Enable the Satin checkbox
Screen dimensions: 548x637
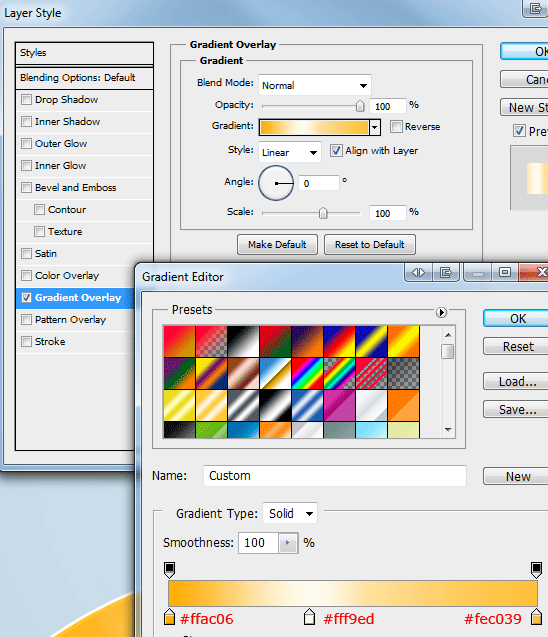[x=26, y=254]
